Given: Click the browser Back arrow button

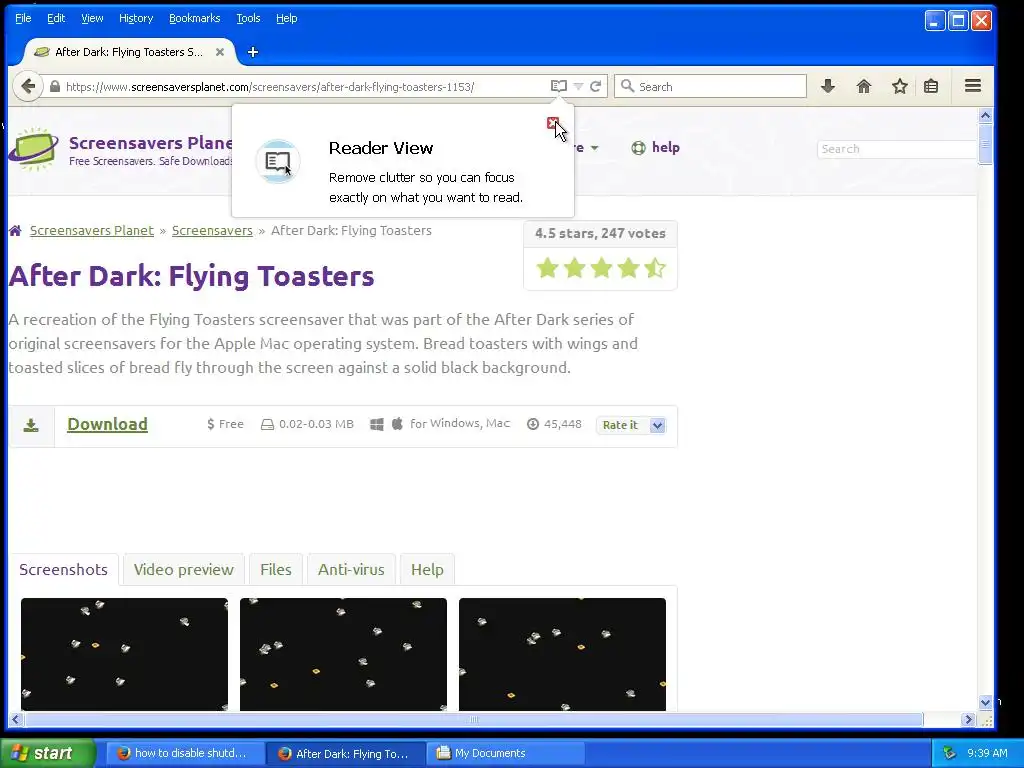Looking at the screenshot, I should coord(27,86).
